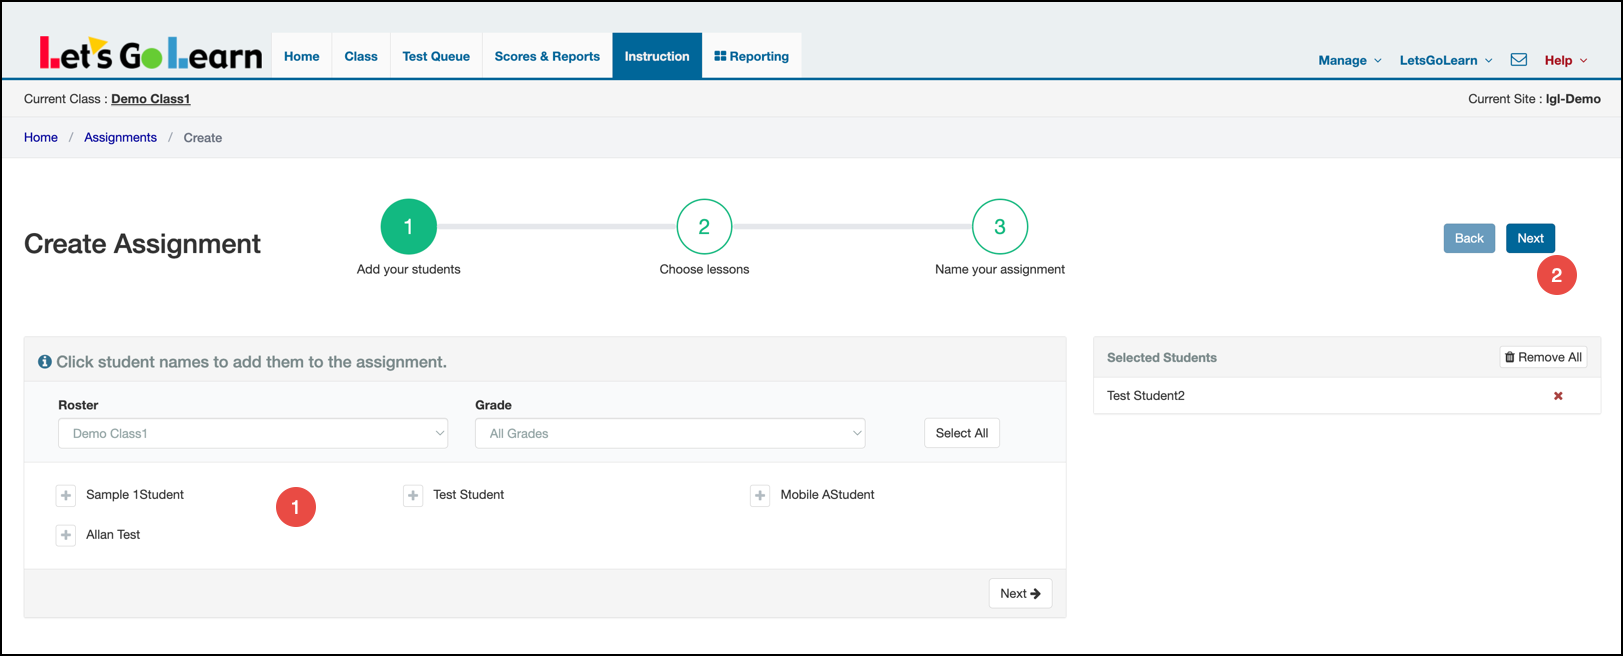The image size is (1623, 656).
Task: Select step 1 Add your students circle
Action: [x=409, y=227]
